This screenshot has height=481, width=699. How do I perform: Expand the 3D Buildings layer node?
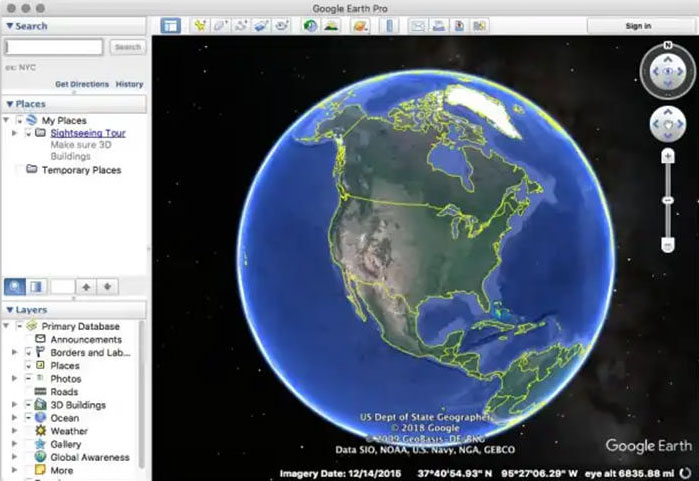pos(14,405)
